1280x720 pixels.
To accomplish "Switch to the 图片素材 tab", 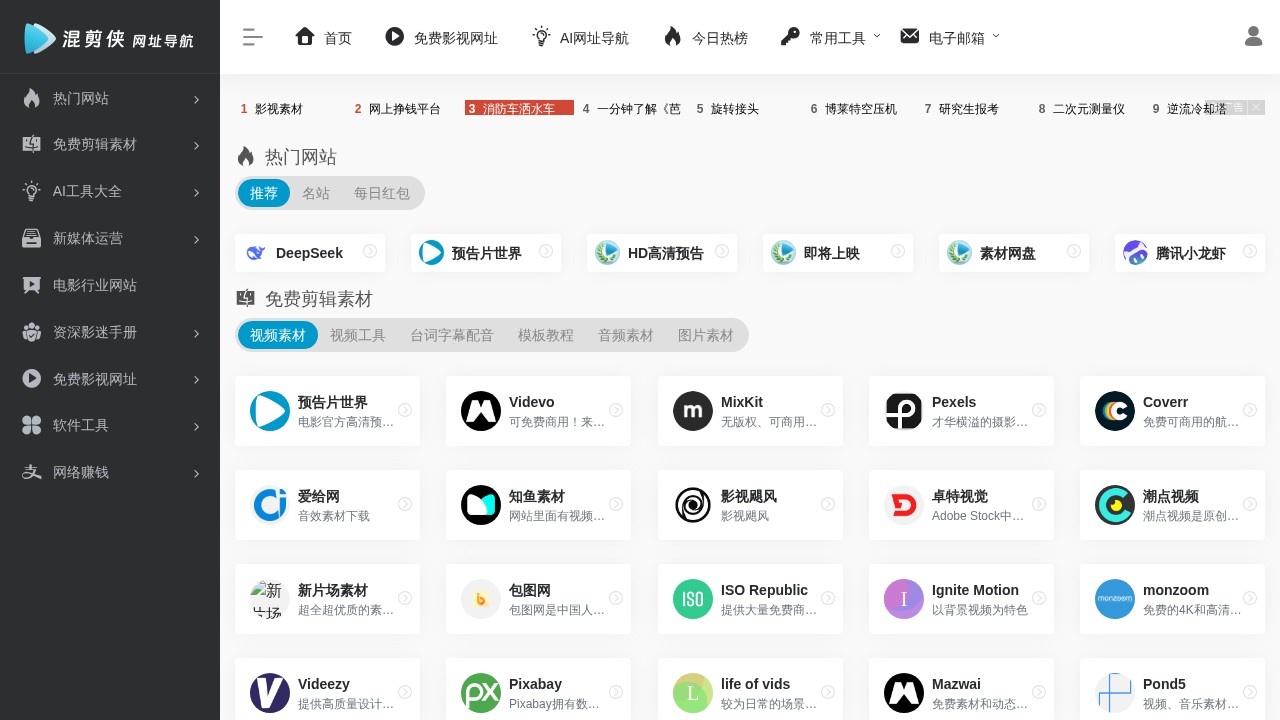I will (x=706, y=335).
